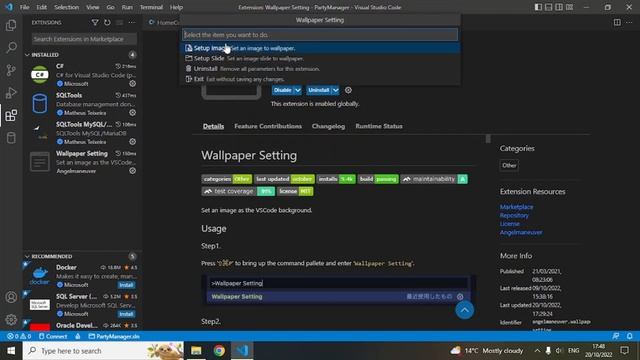Open Views and More Actions in Extensions
Screen dimensions: 640x360
pyautogui.click(x=131, y=22)
